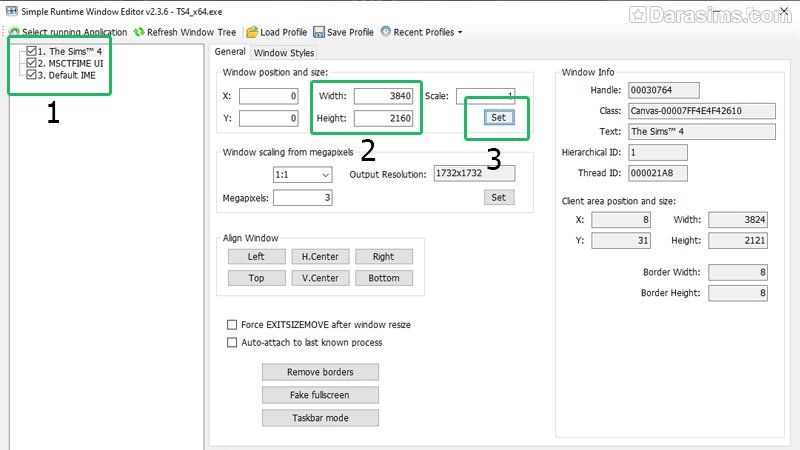This screenshot has width=800, height=450.
Task: Click the Hierarchical ID field
Action: click(x=658, y=153)
